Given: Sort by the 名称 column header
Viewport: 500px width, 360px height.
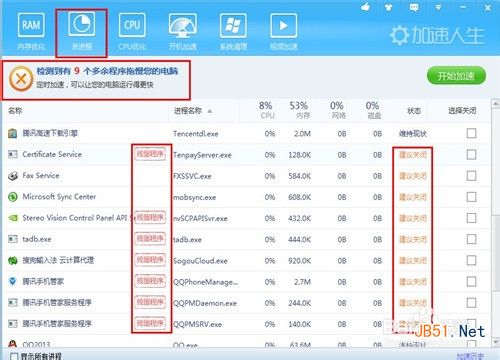Looking at the screenshot, I should [15, 111].
